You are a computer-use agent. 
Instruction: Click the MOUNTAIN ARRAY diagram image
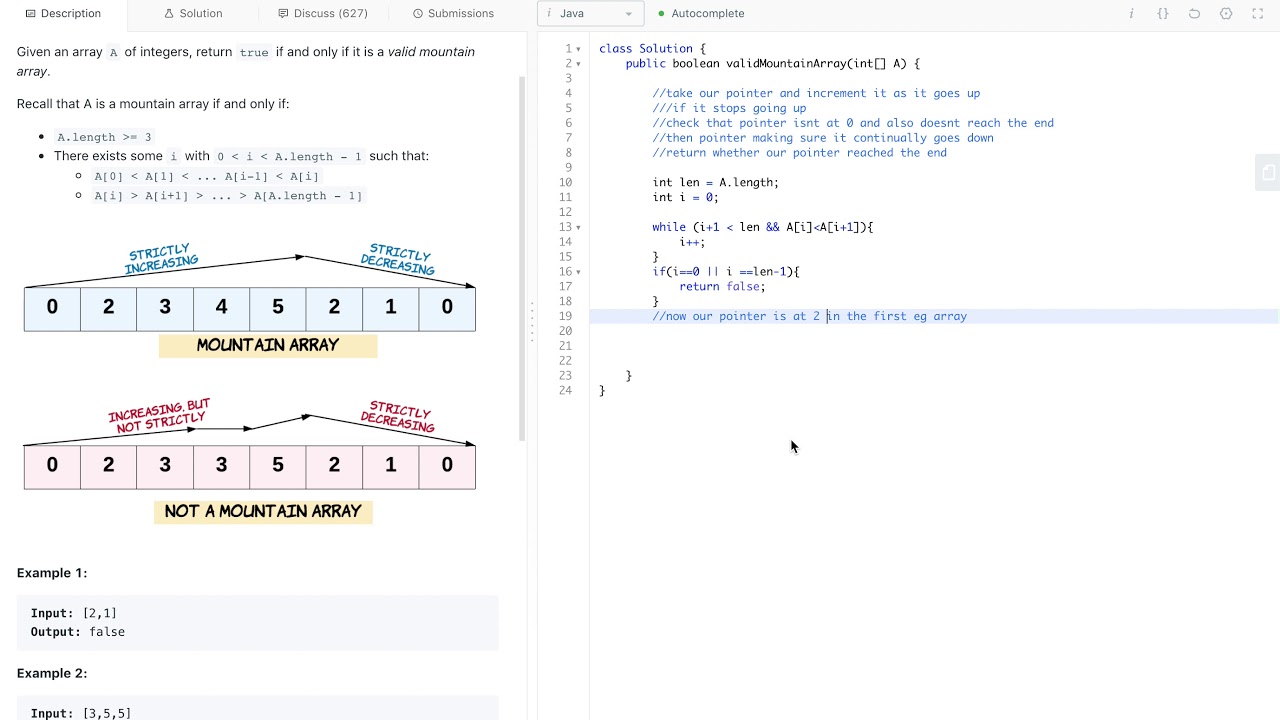click(x=250, y=299)
